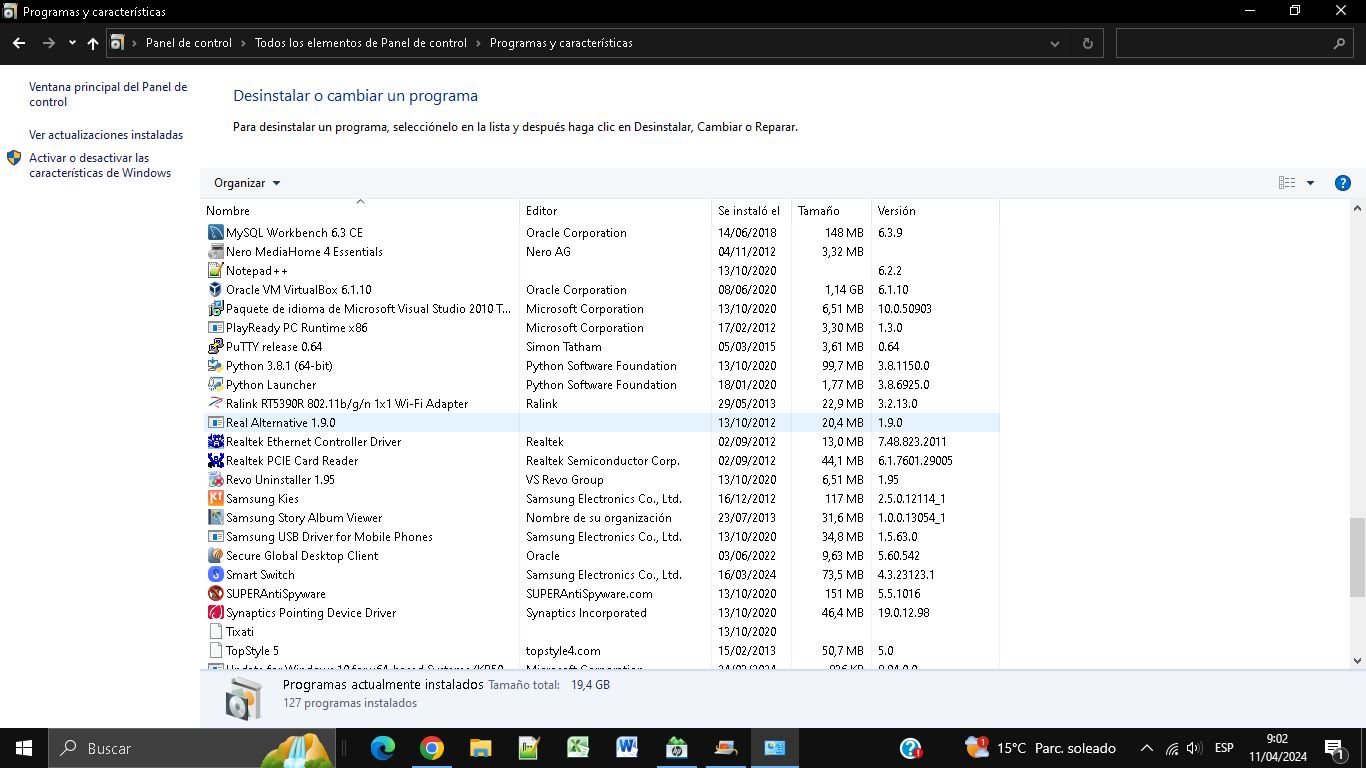Click the view options icon in toolbar
This screenshot has width=1366, height=768.
[x=1287, y=183]
